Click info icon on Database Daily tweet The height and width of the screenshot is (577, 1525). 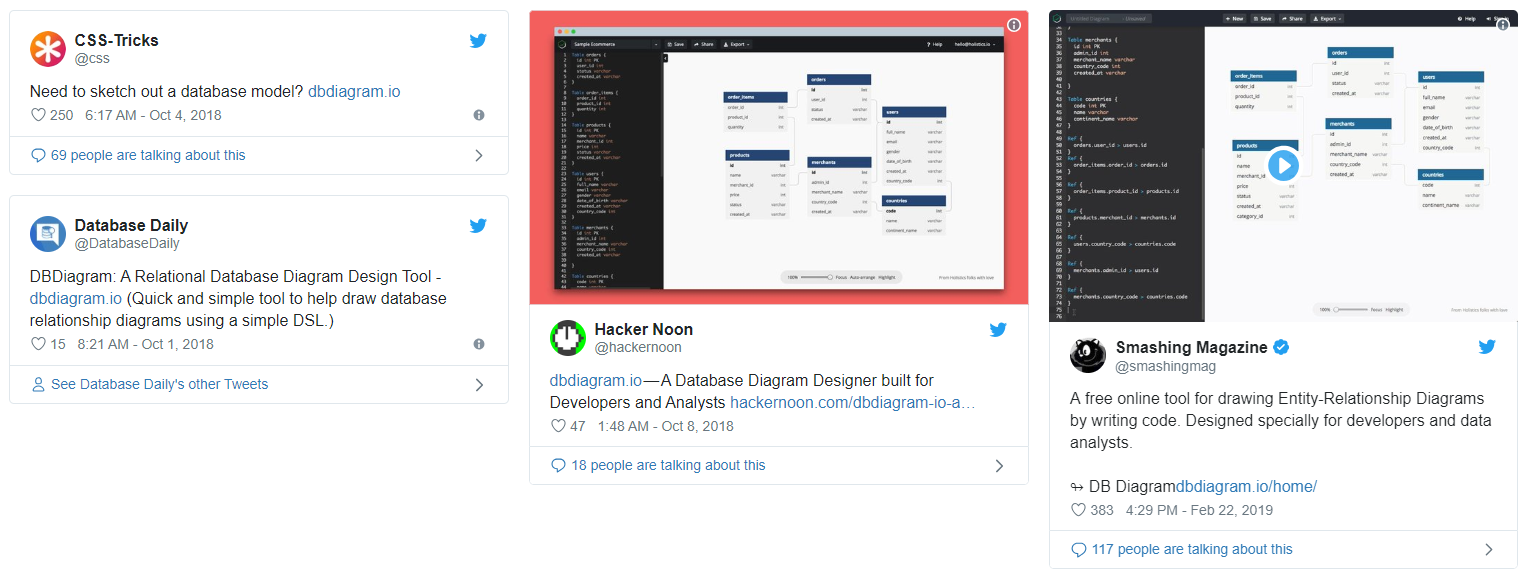click(x=479, y=344)
